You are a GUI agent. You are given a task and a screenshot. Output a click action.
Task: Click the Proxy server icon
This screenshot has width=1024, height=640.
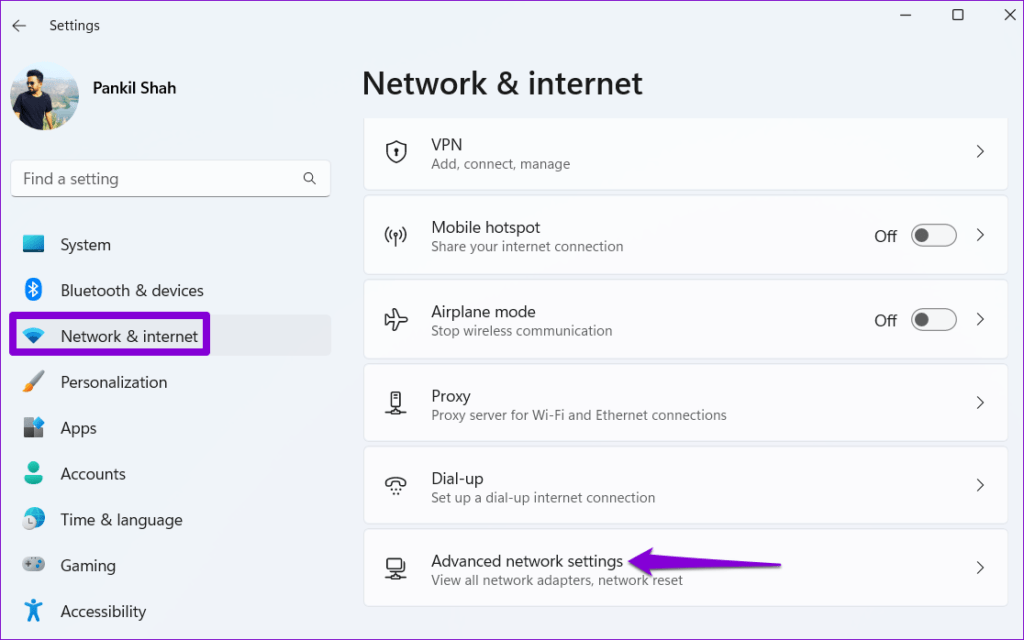(397, 403)
